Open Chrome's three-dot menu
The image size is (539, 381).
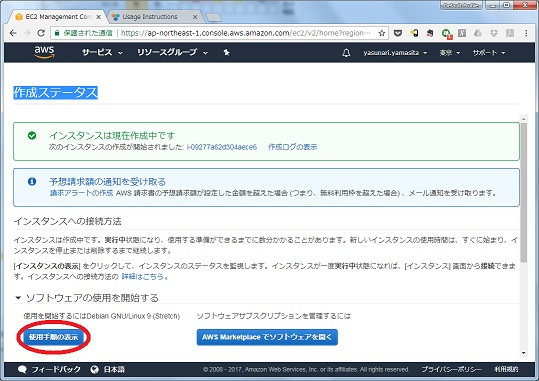(526, 33)
